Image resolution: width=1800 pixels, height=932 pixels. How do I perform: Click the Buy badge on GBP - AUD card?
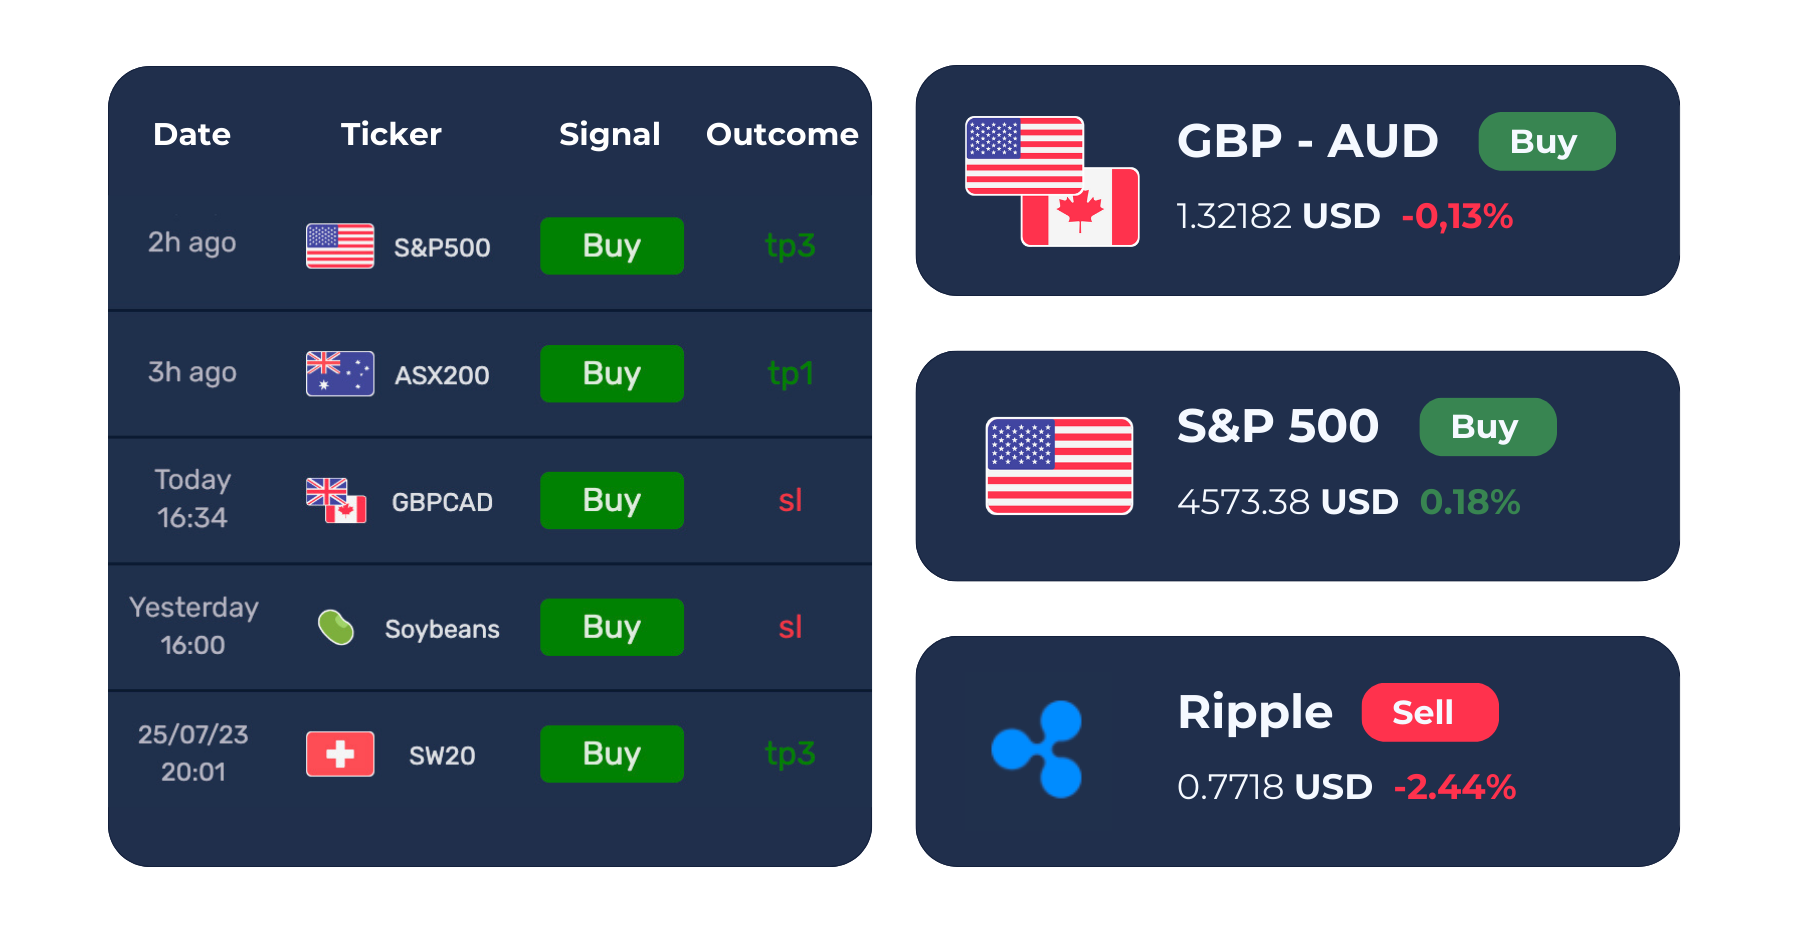coord(1546,141)
